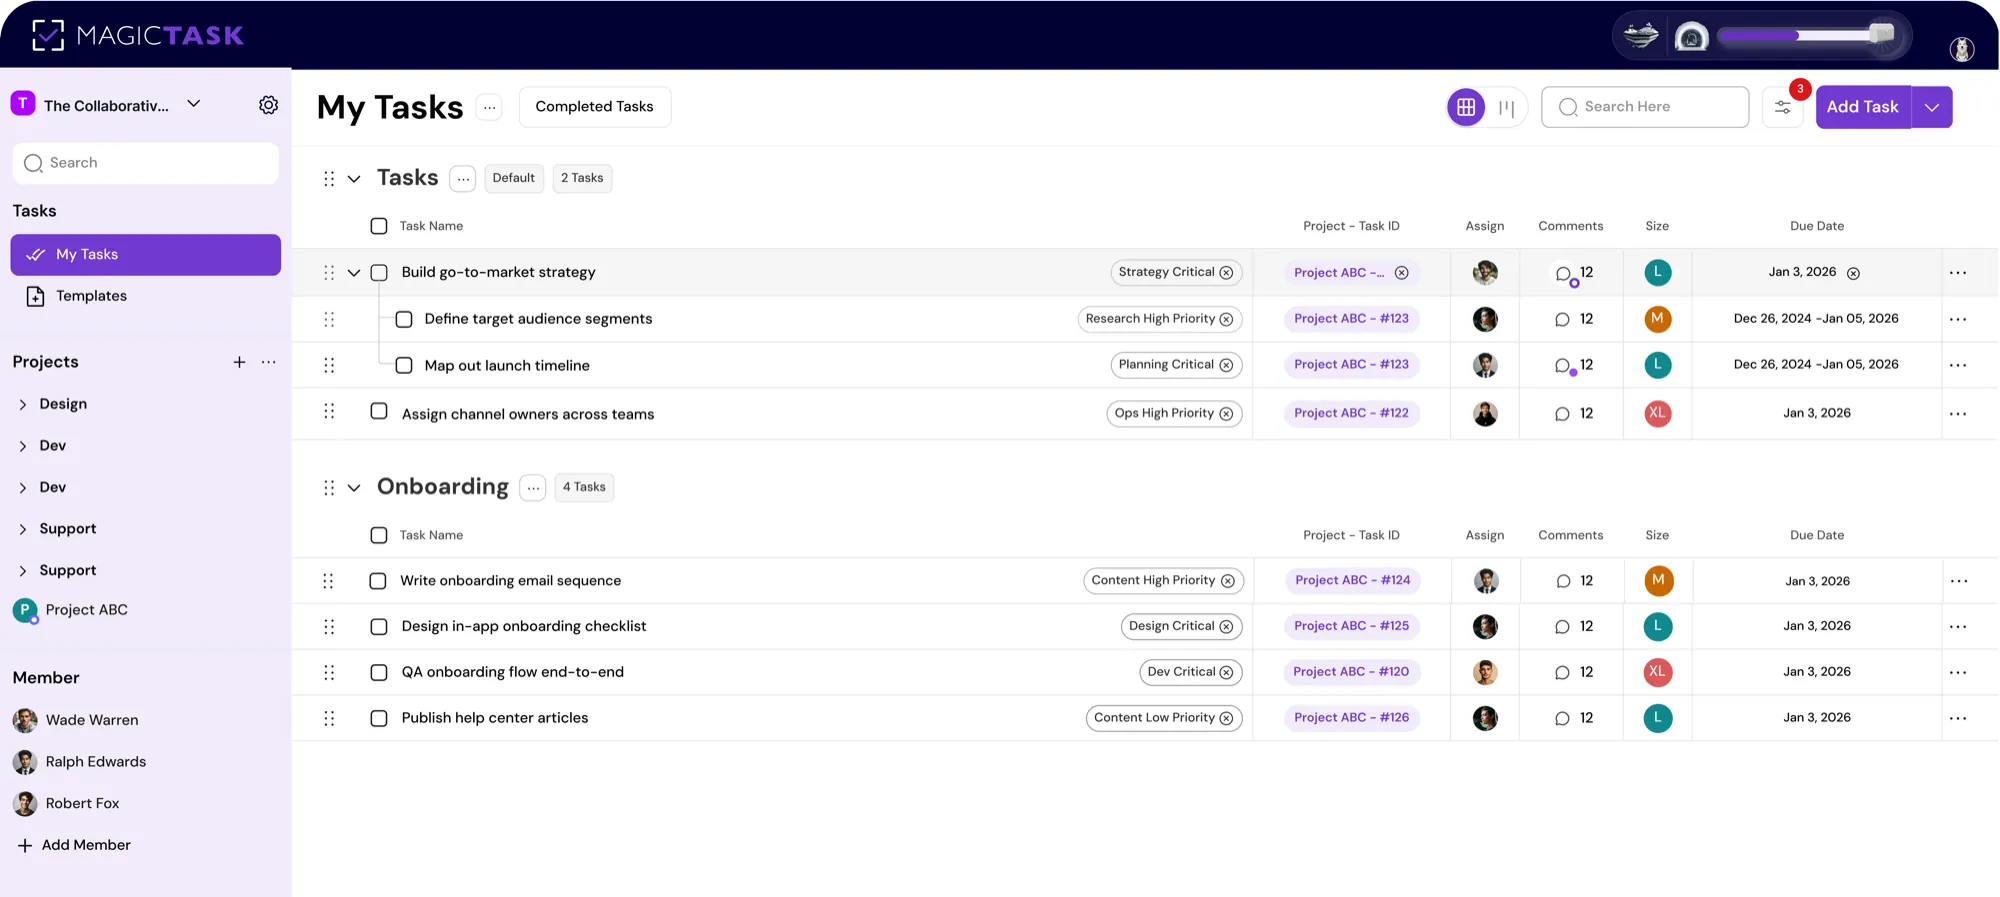Click the floating island theme icon
Screen dimensions: 2000x897
coord(1641,36)
